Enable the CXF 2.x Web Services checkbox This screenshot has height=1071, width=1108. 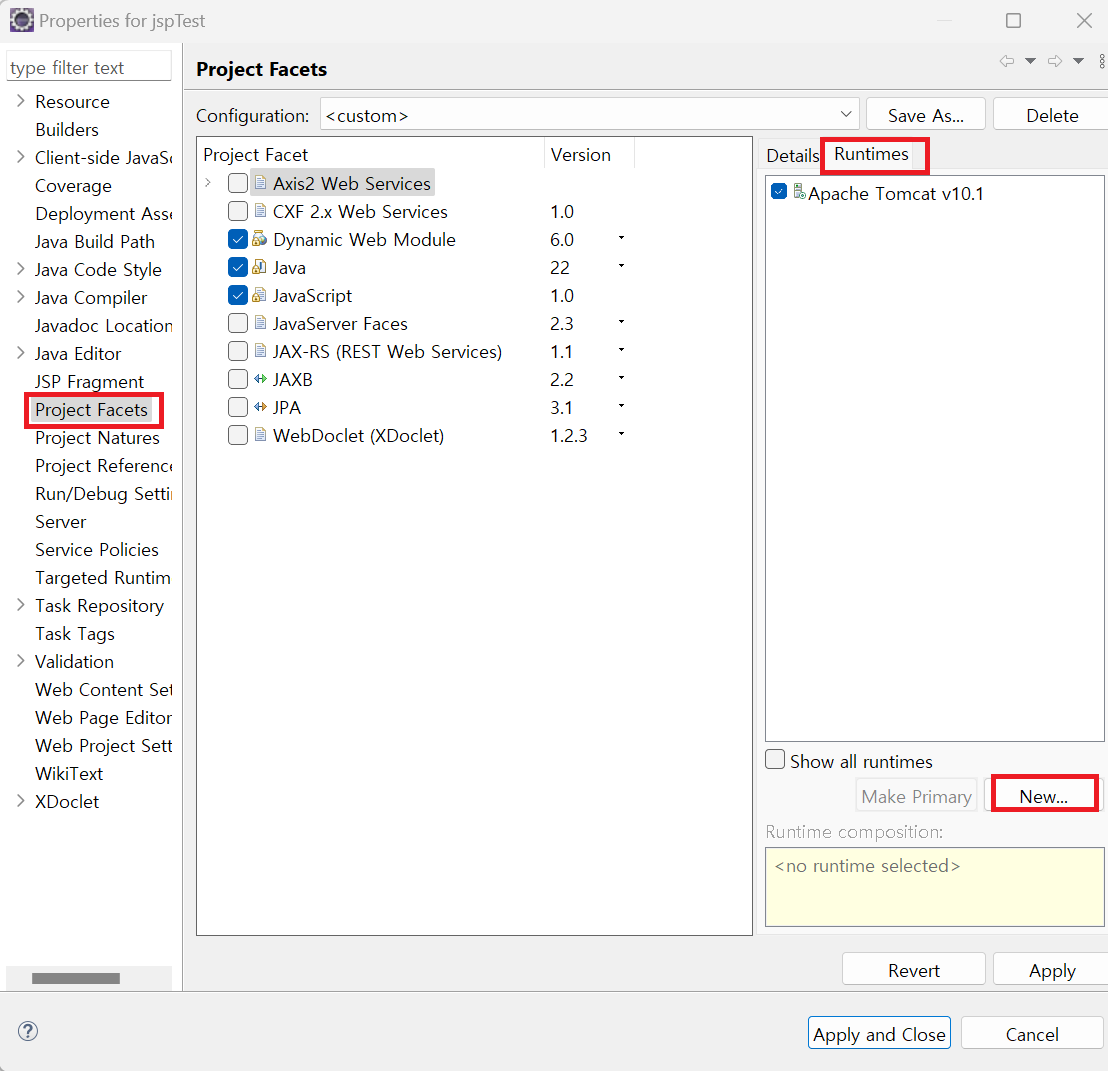pos(237,211)
